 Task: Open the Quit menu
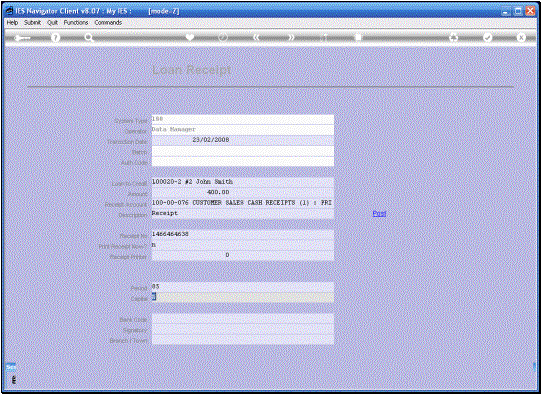pos(52,22)
